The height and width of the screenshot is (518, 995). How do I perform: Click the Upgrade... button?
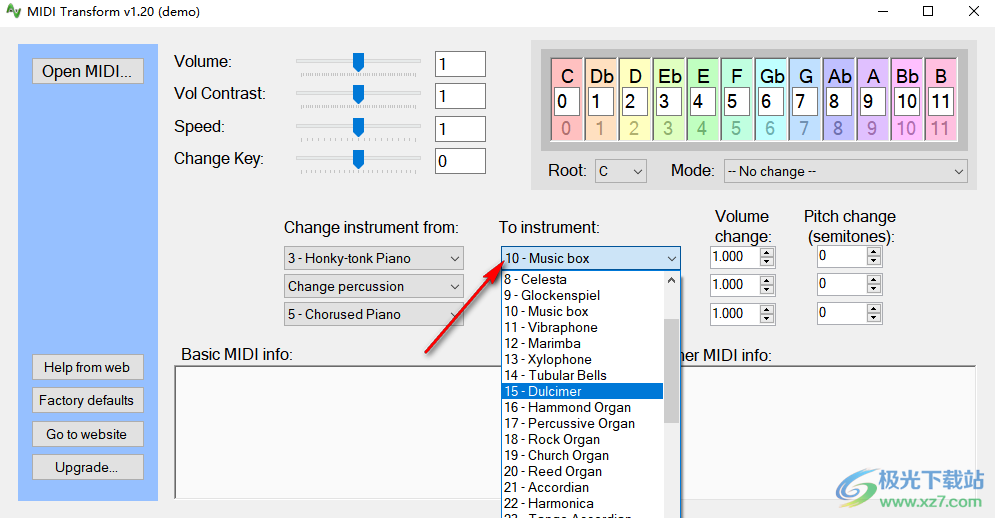(87, 467)
